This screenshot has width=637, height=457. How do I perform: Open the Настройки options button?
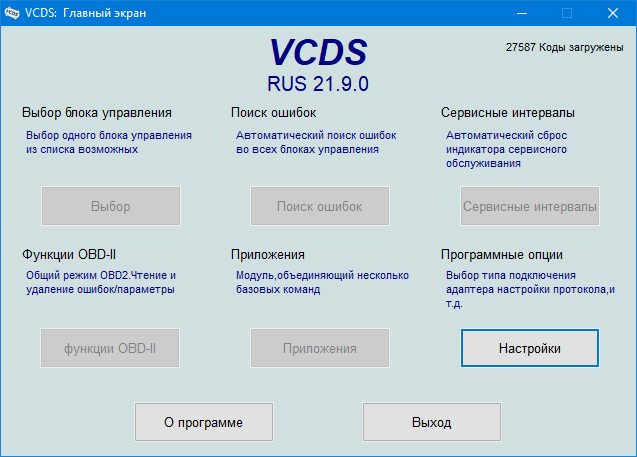pyautogui.click(x=530, y=348)
